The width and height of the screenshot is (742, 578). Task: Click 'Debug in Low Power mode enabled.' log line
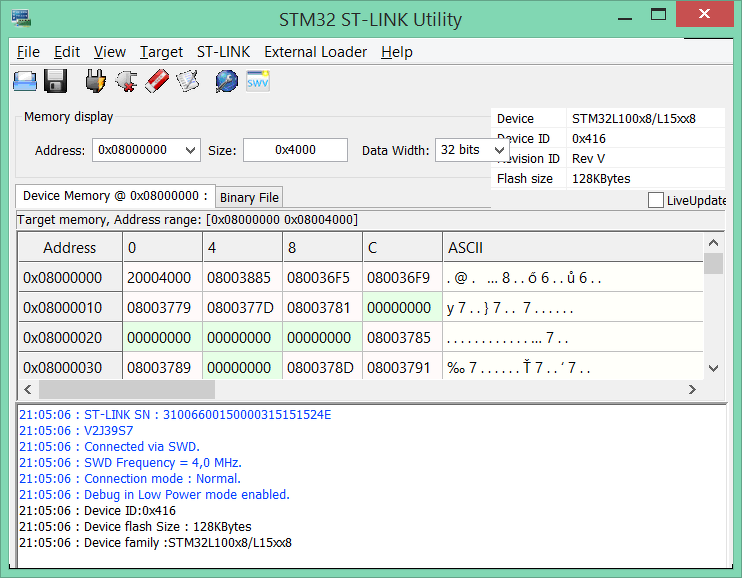click(154, 495)
